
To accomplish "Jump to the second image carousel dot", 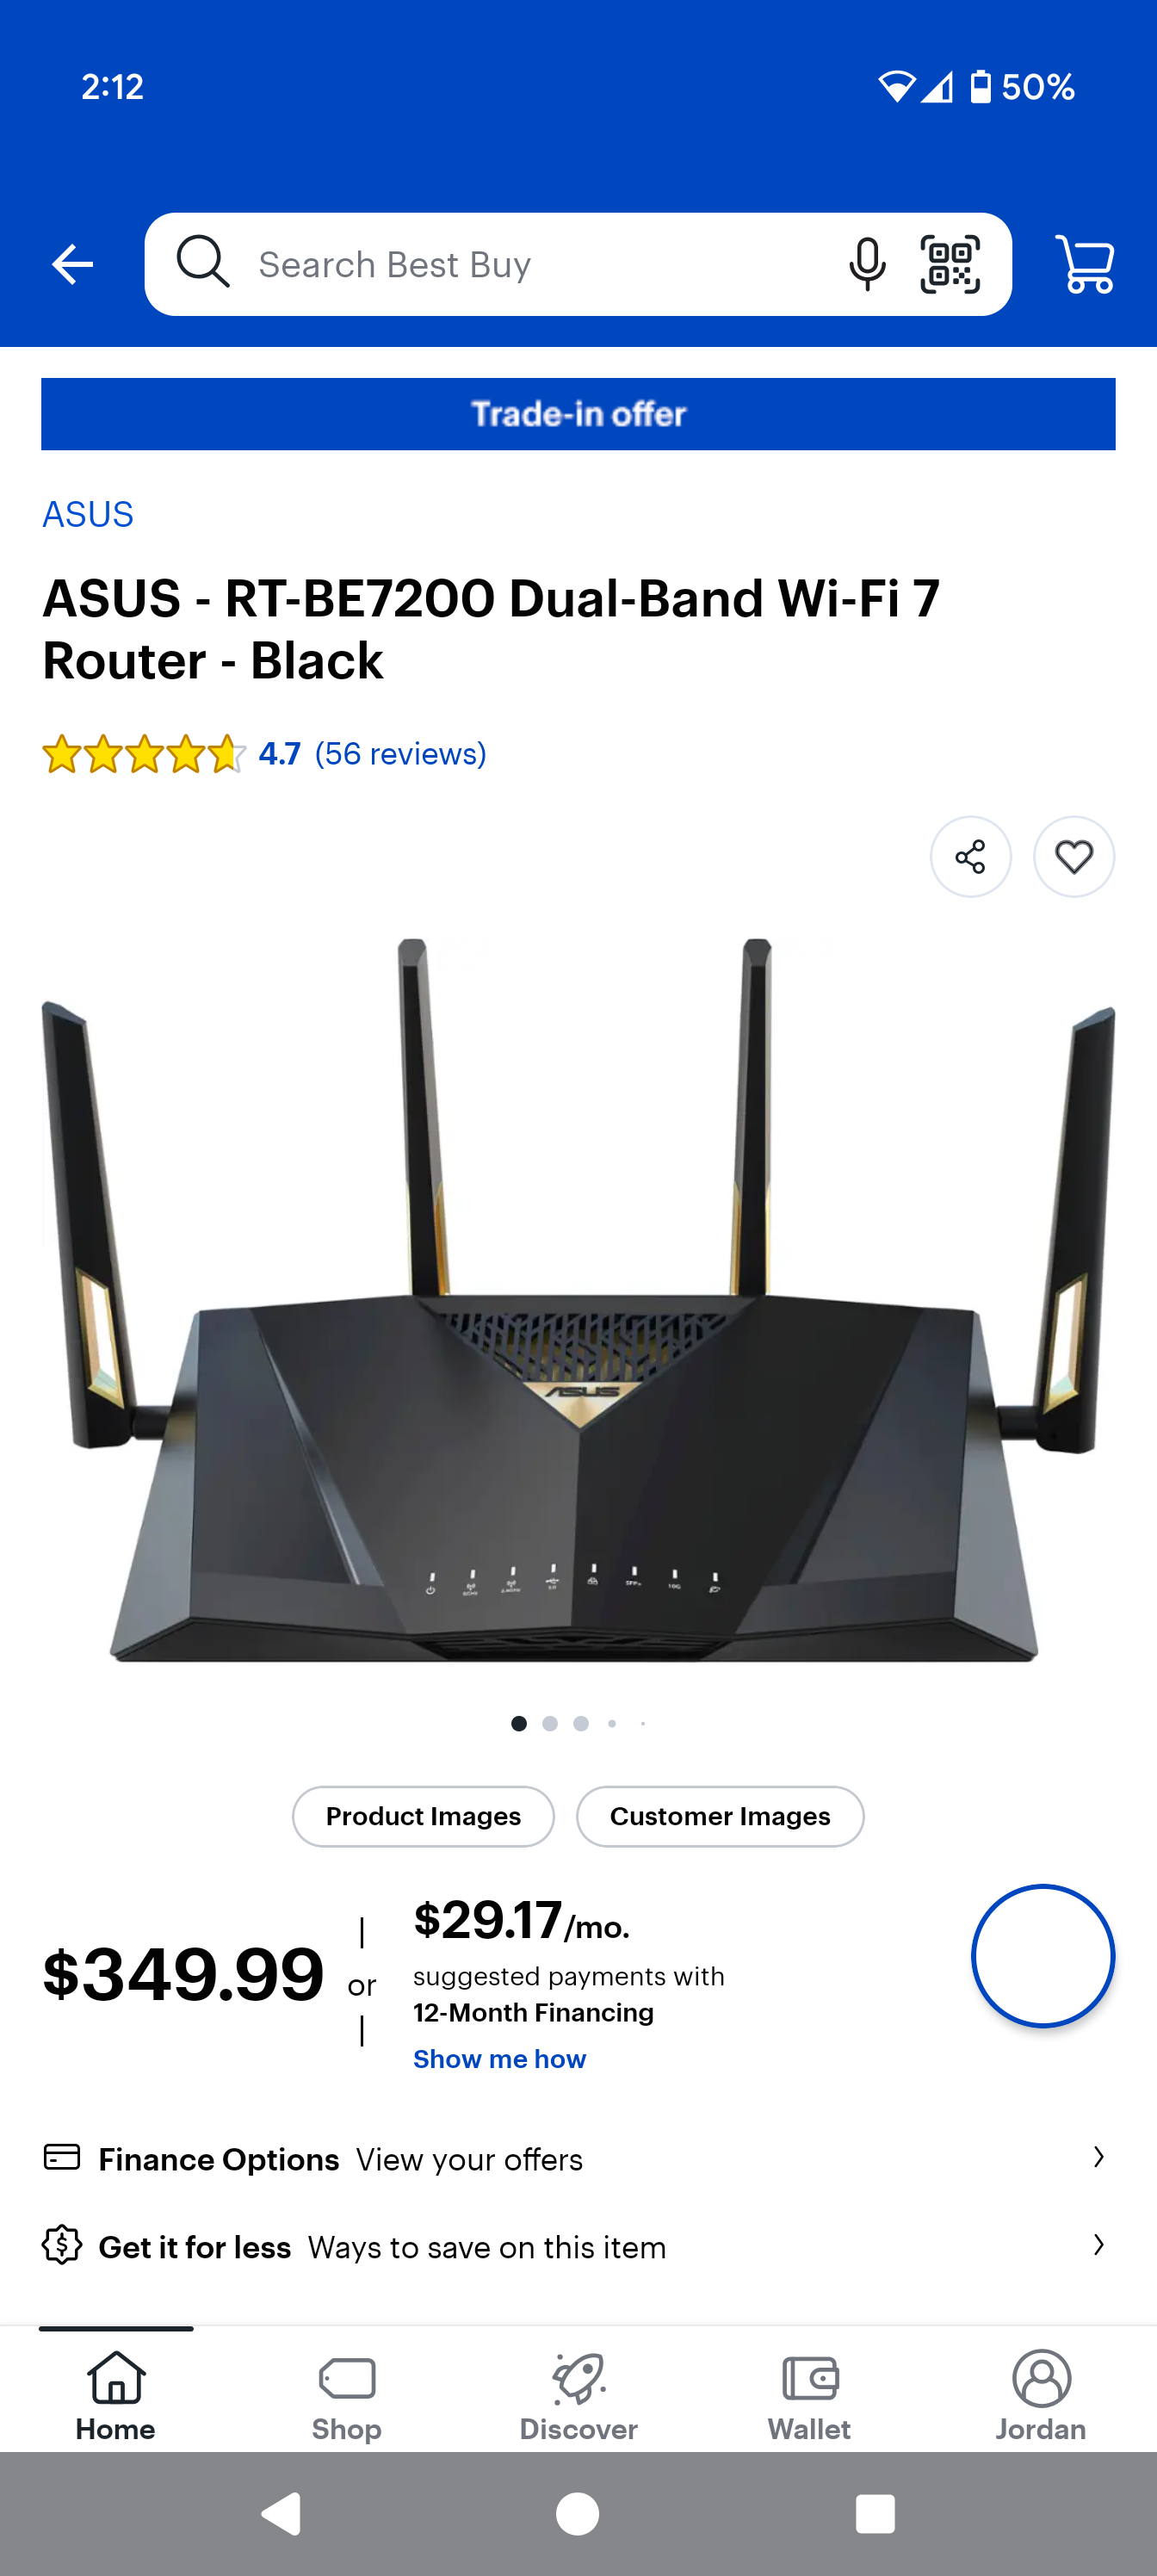I will pyautogui.click(x=550, y=1723).
